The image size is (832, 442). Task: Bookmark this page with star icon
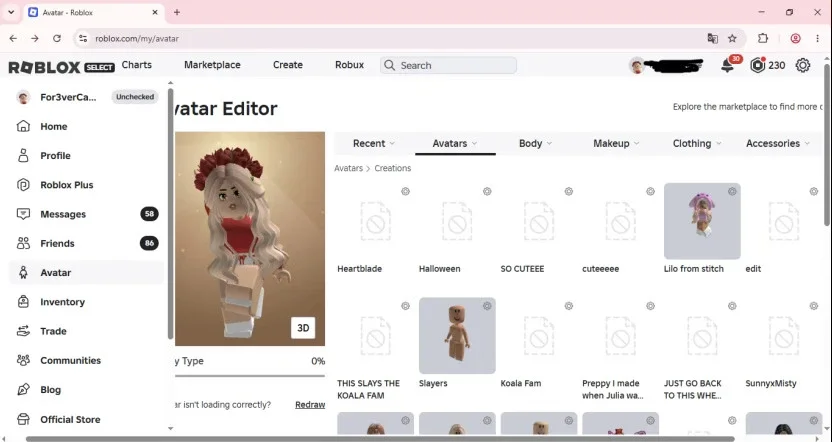pos(732,38)
